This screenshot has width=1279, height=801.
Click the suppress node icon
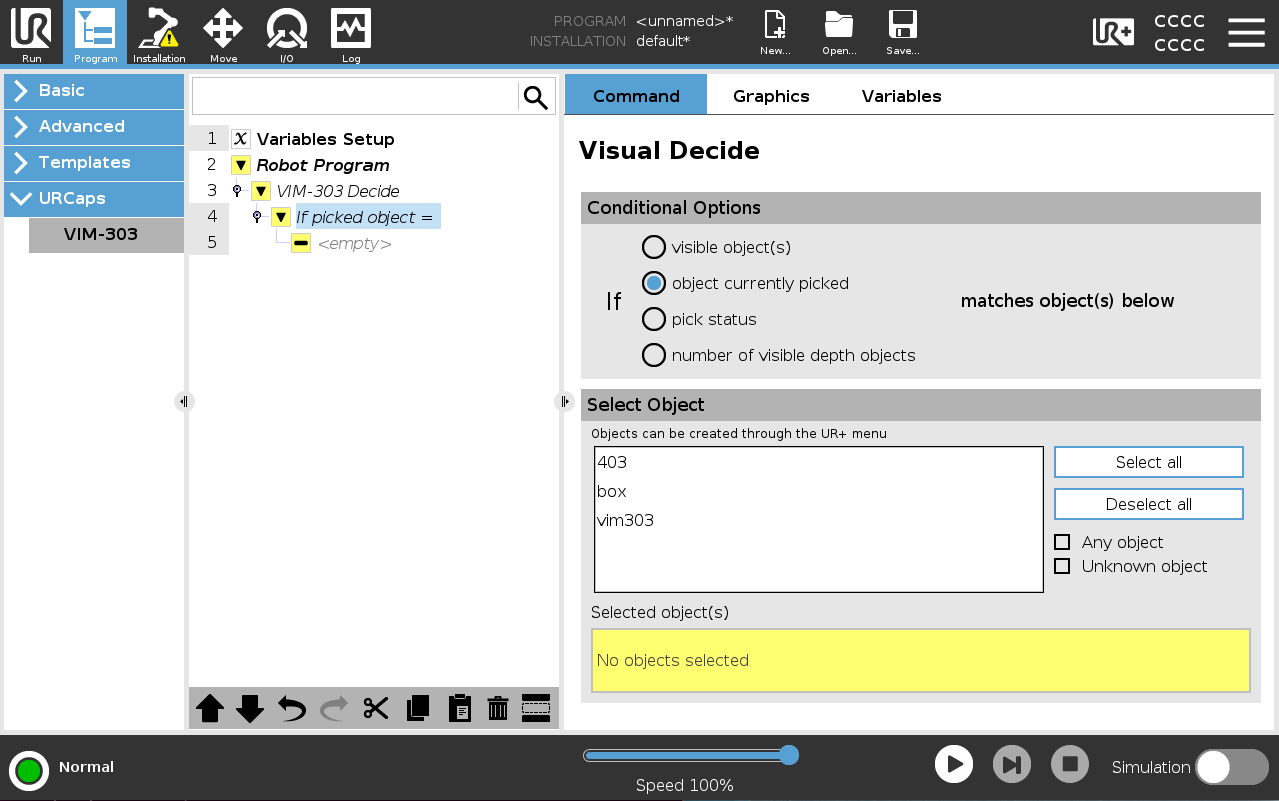[x=536, y=708]
